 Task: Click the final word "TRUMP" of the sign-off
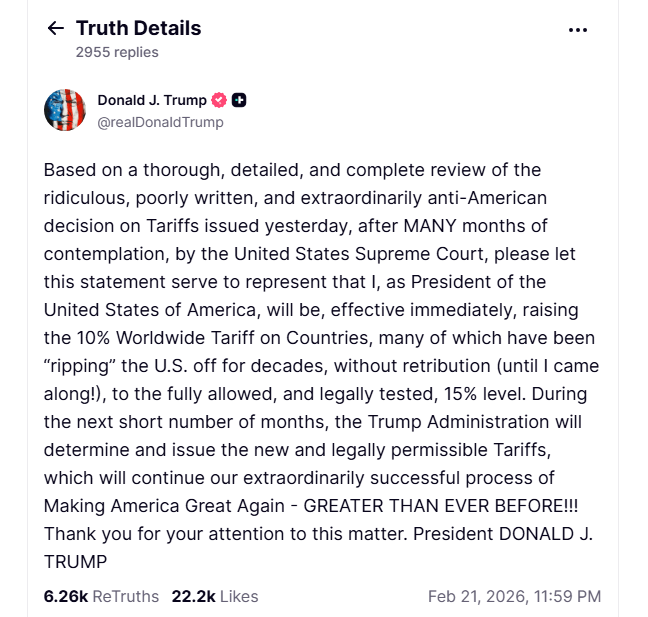coord(75,562)
